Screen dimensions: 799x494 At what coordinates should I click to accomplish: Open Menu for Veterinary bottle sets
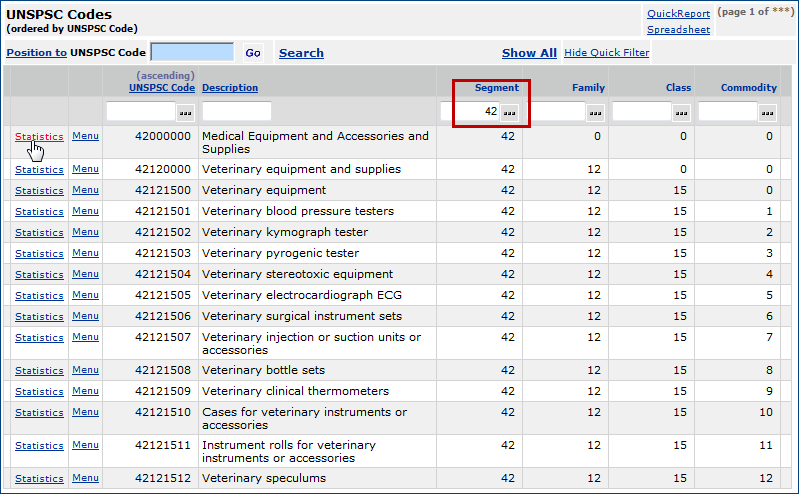click(85, 370)
